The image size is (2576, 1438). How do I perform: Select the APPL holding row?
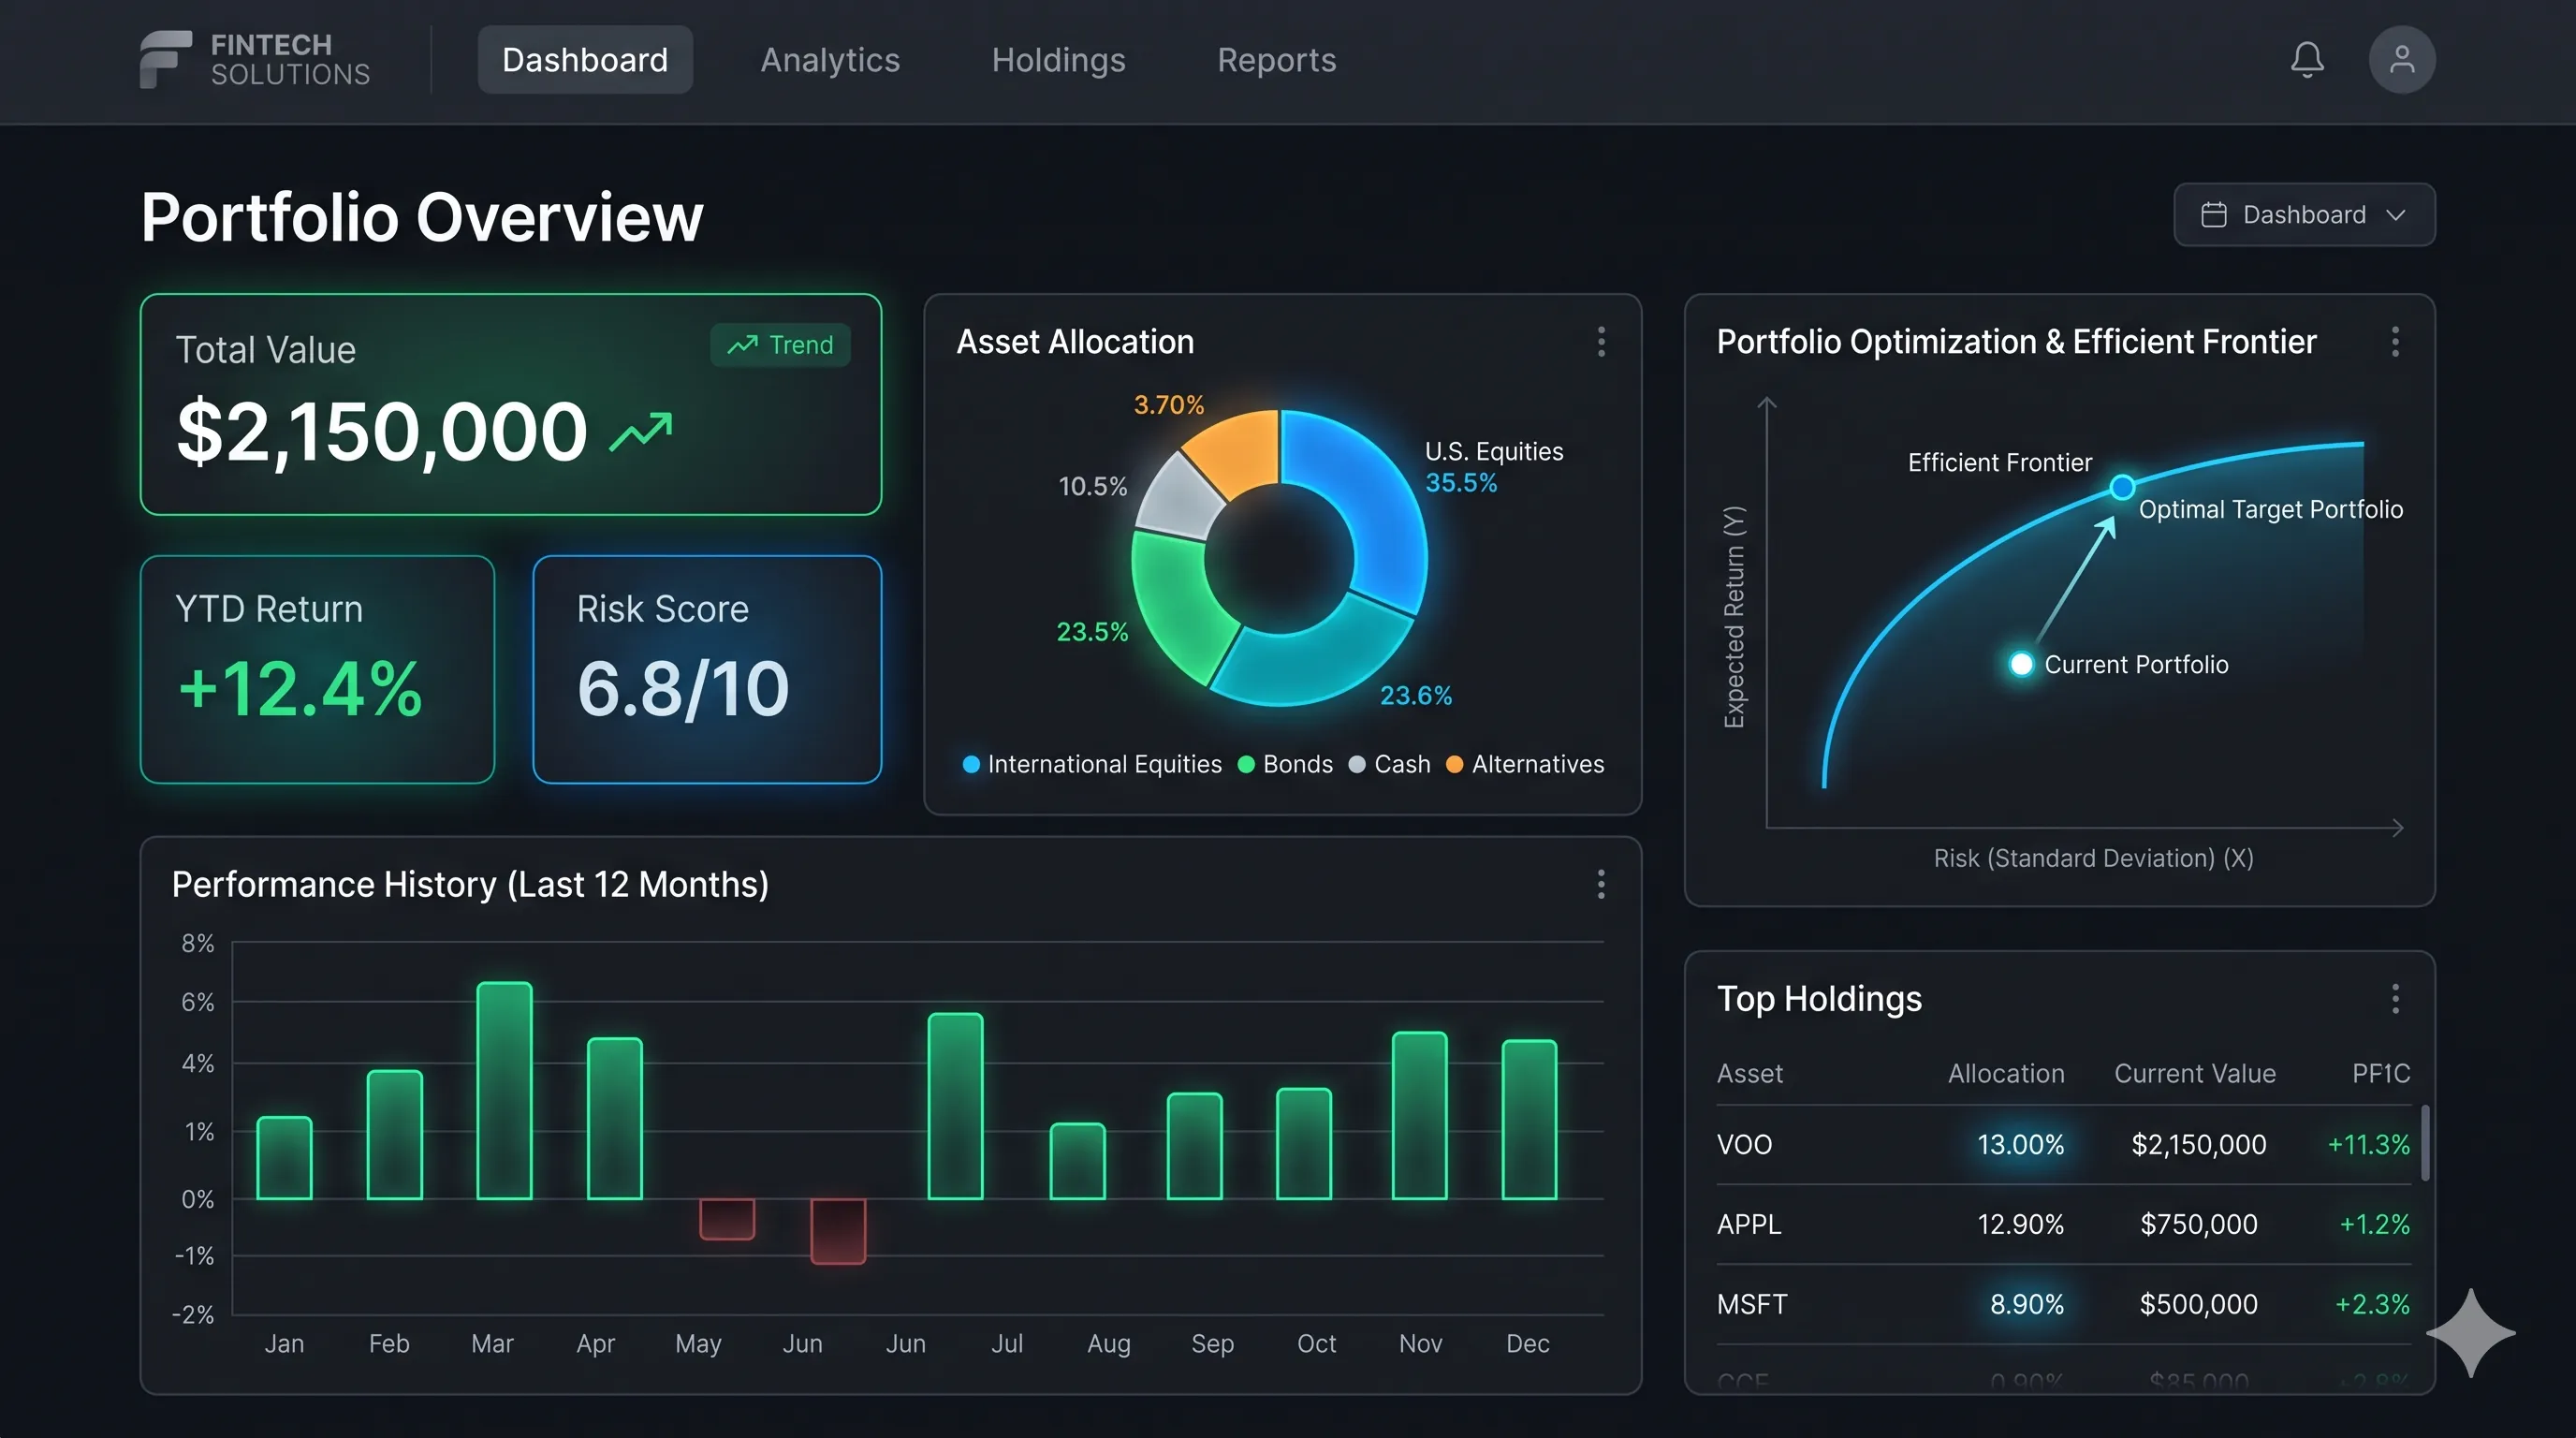click(2064, 1224)
